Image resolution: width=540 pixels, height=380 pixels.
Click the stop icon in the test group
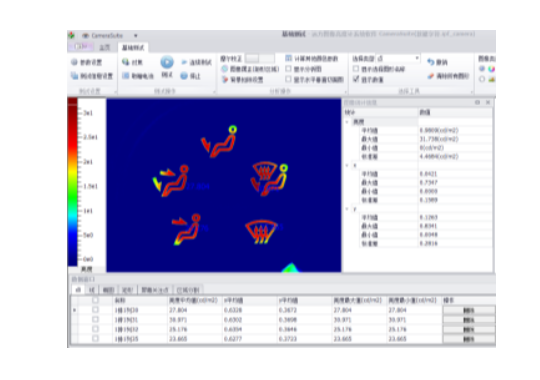[184, 76]
